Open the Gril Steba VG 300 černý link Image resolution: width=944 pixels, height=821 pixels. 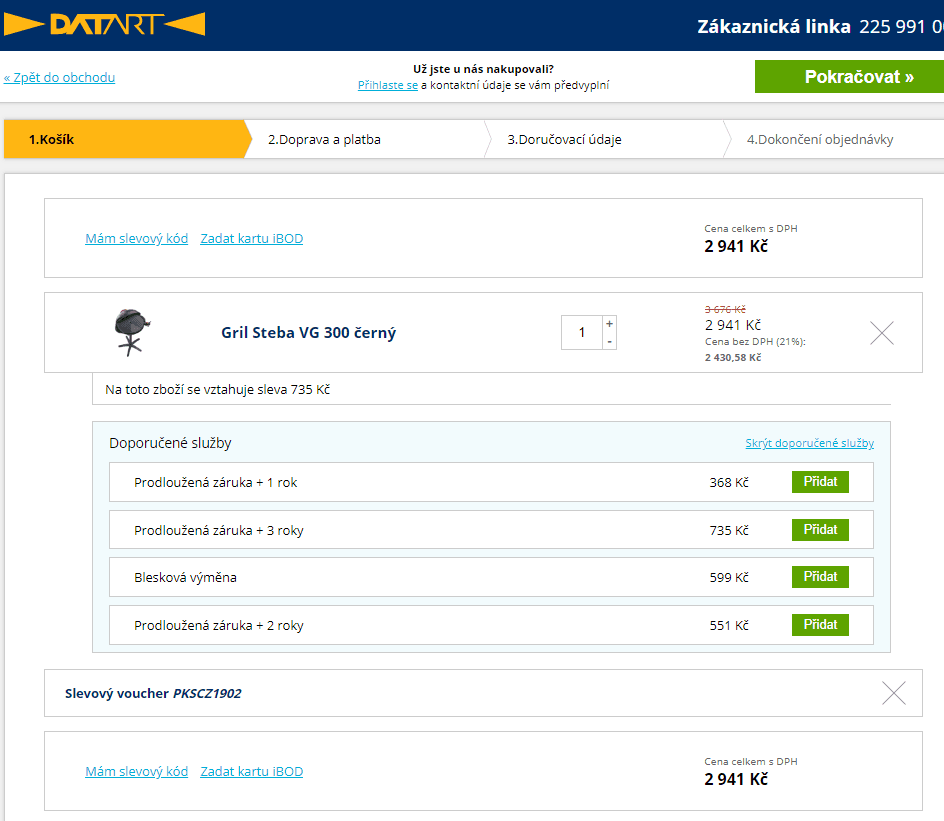click(x=308, y=333)
